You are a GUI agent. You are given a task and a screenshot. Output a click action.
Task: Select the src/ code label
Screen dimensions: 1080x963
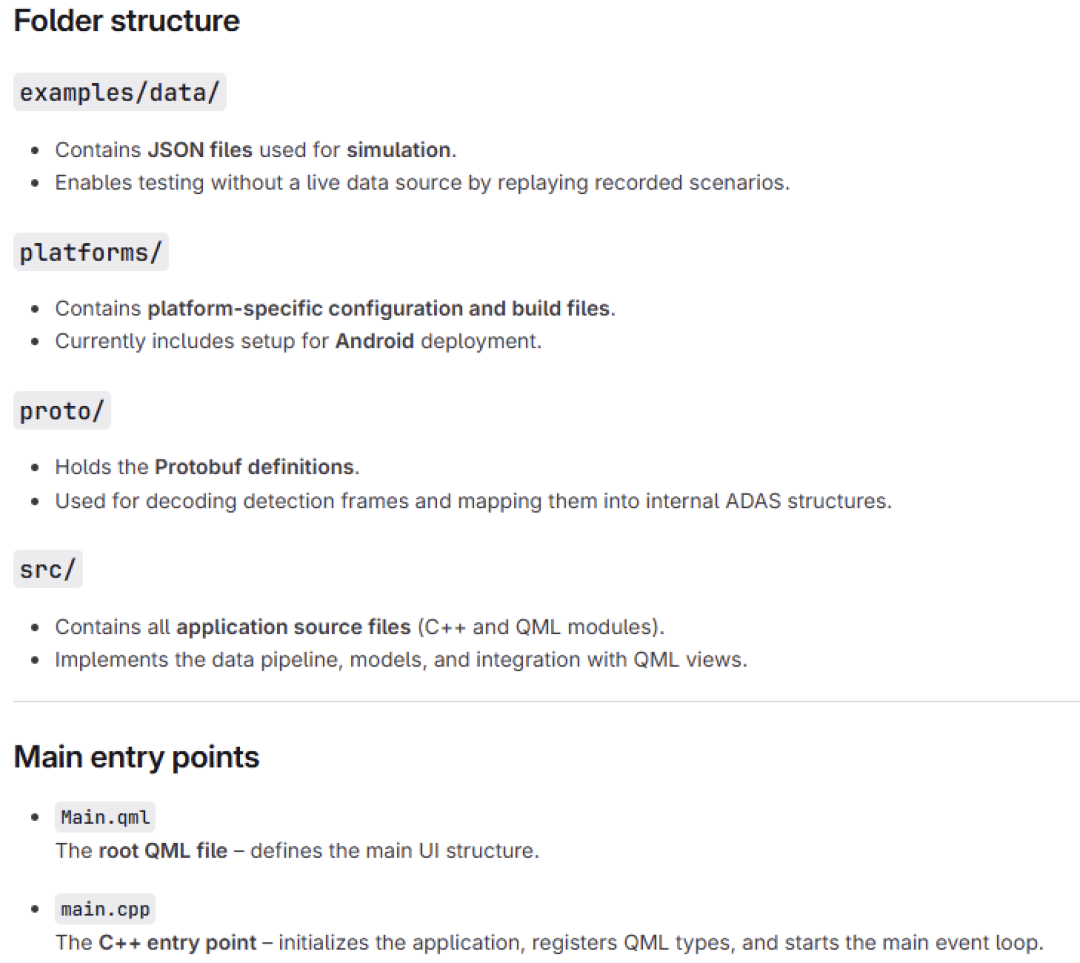(48, 569)
